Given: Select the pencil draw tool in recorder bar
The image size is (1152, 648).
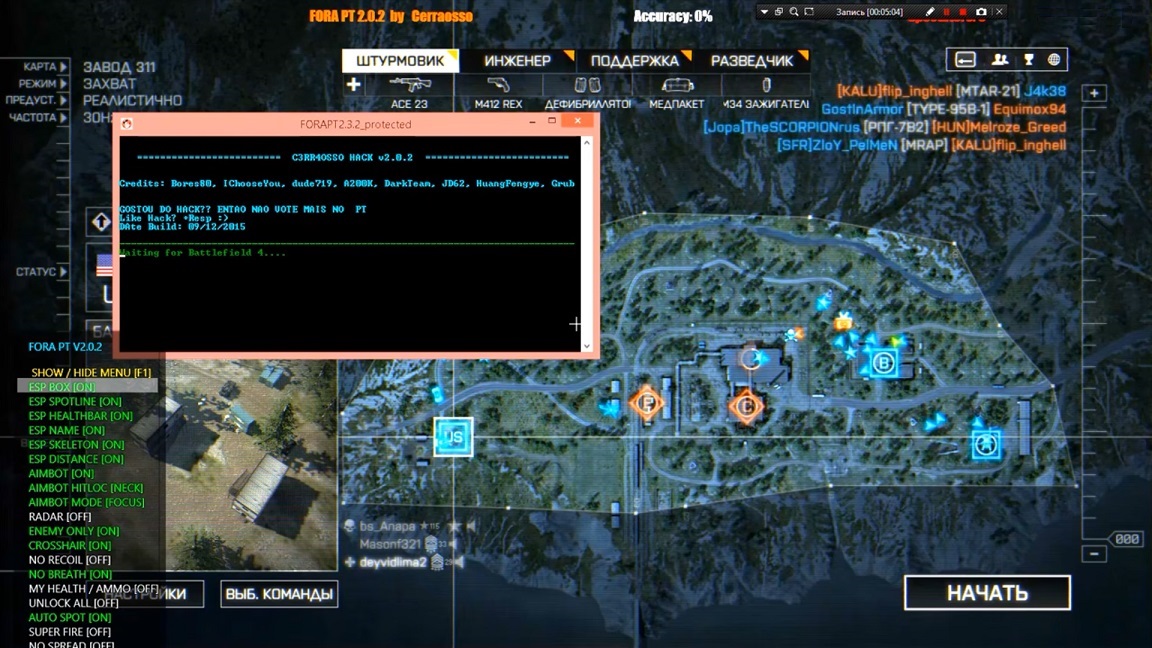Looking at the screenshot, I should click(929, 12).
